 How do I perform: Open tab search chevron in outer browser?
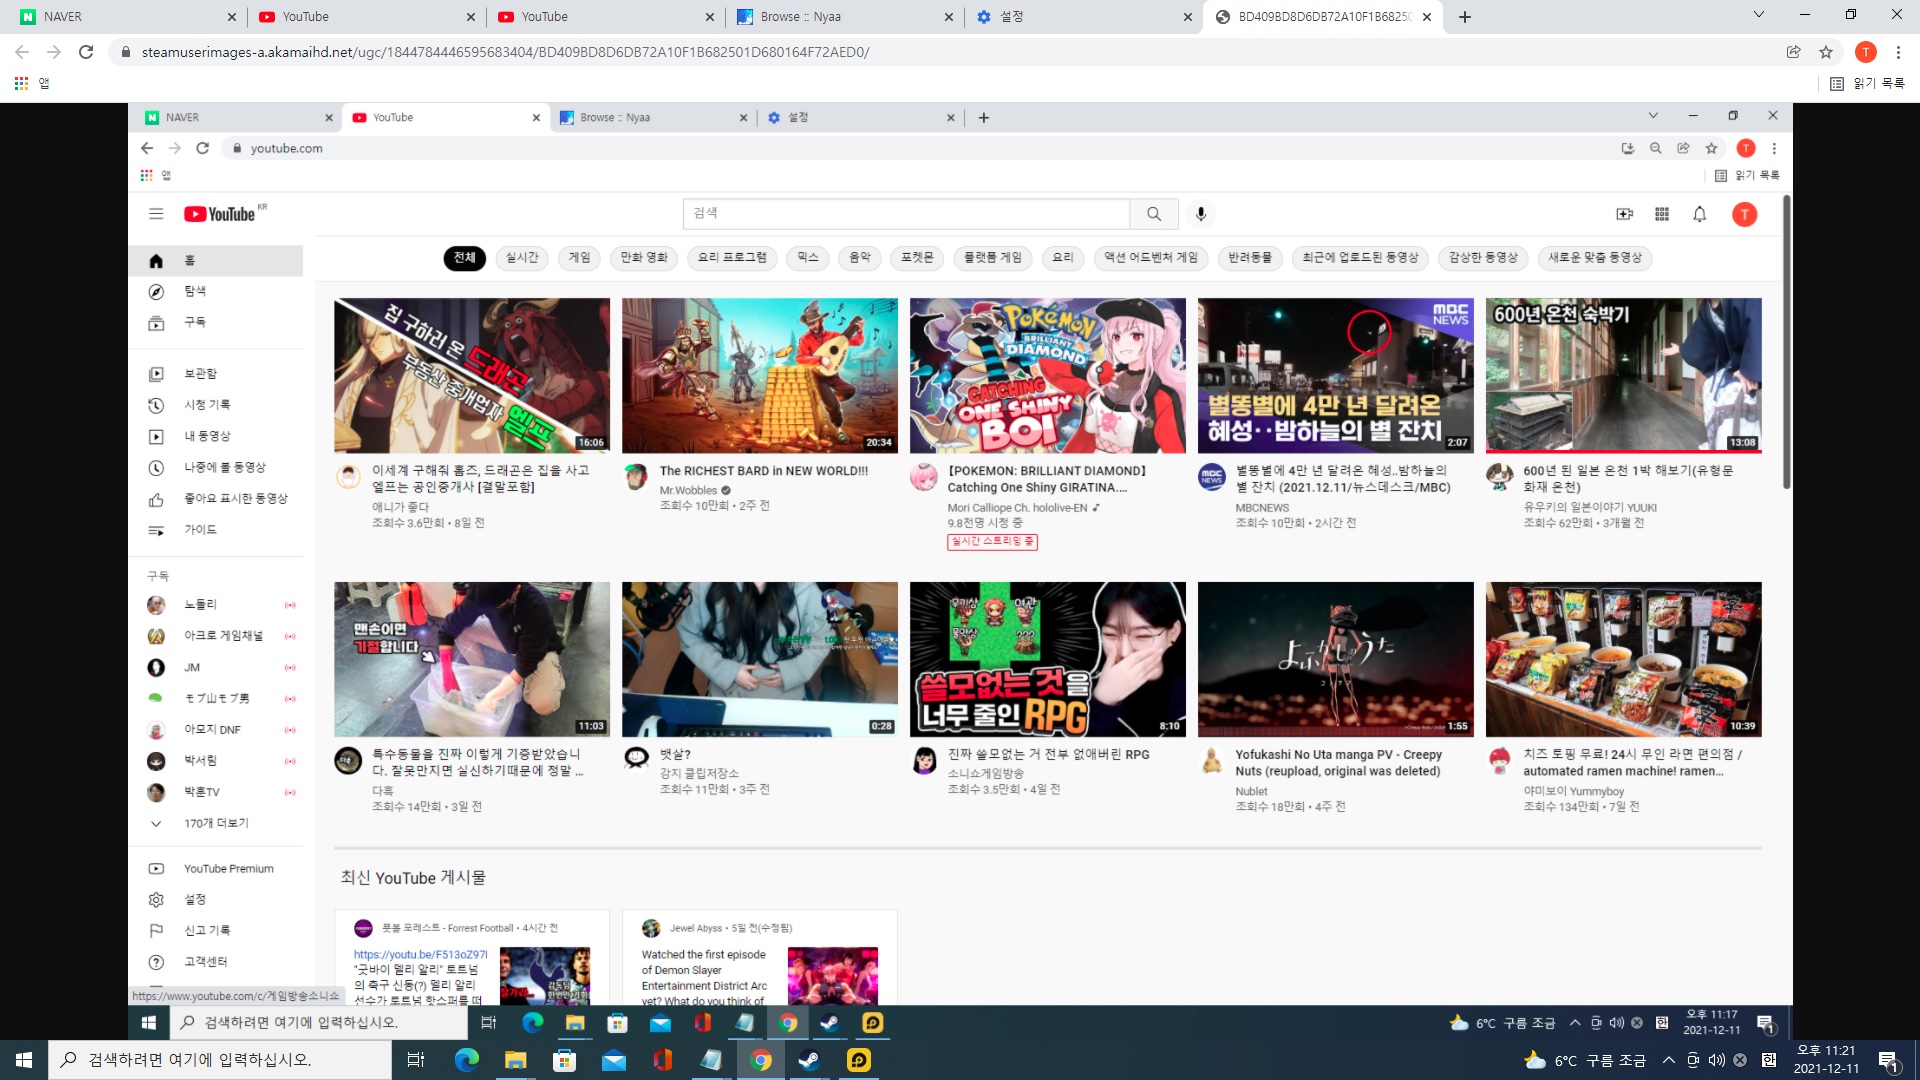click(1758, 15)
